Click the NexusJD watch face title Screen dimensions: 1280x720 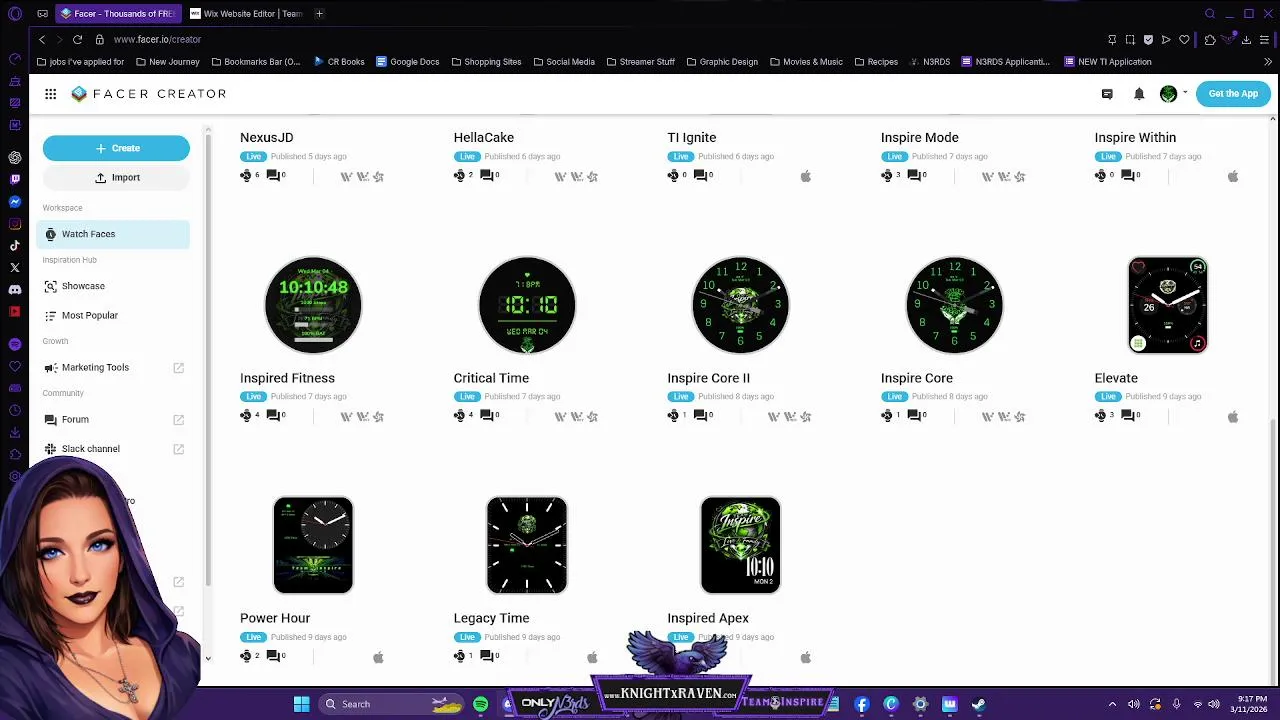pyautogui.click(x=266, y=138)
